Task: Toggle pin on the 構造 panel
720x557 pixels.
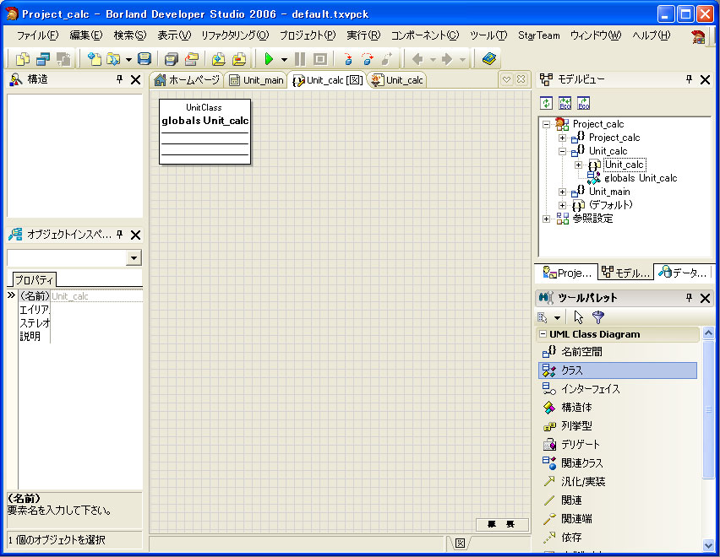Action: (x=119, y=79)
